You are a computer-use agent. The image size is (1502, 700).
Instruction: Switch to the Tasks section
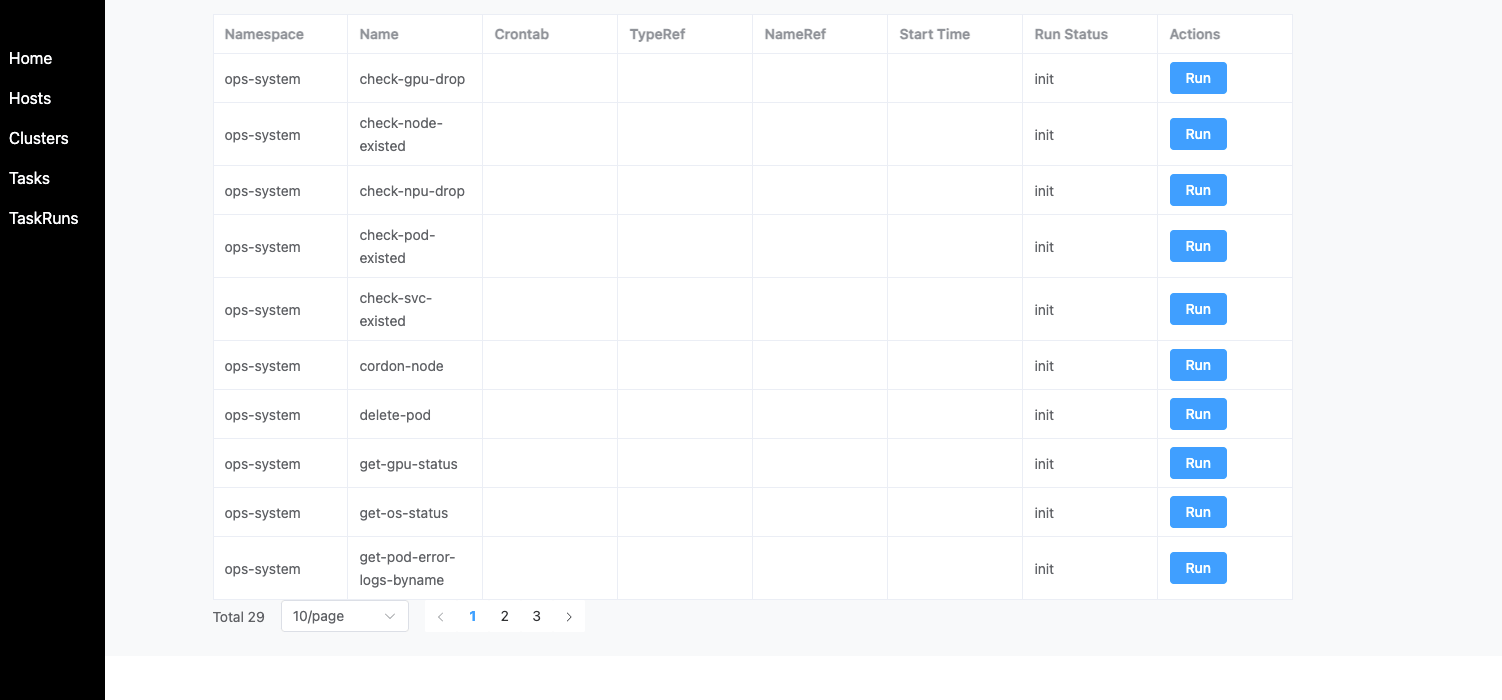(x=29, y=178)
